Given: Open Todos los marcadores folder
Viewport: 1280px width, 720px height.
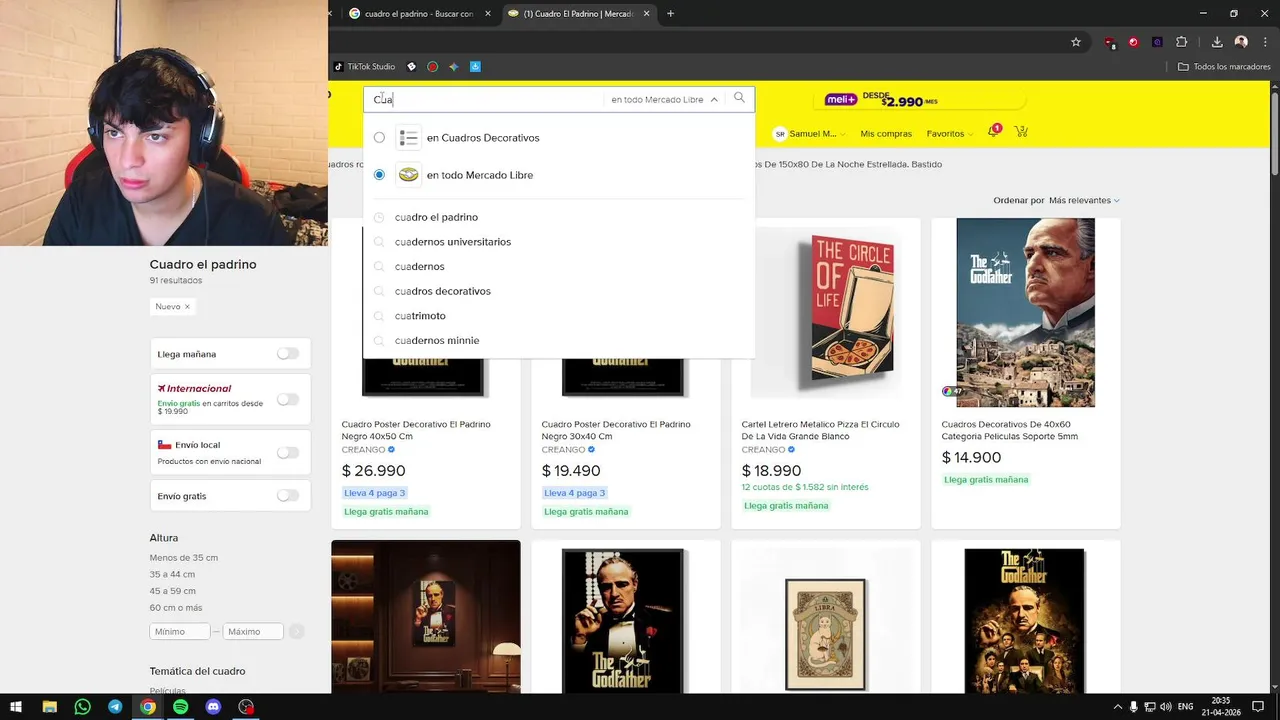Looking at the screenshot, I should point(1224,67).
